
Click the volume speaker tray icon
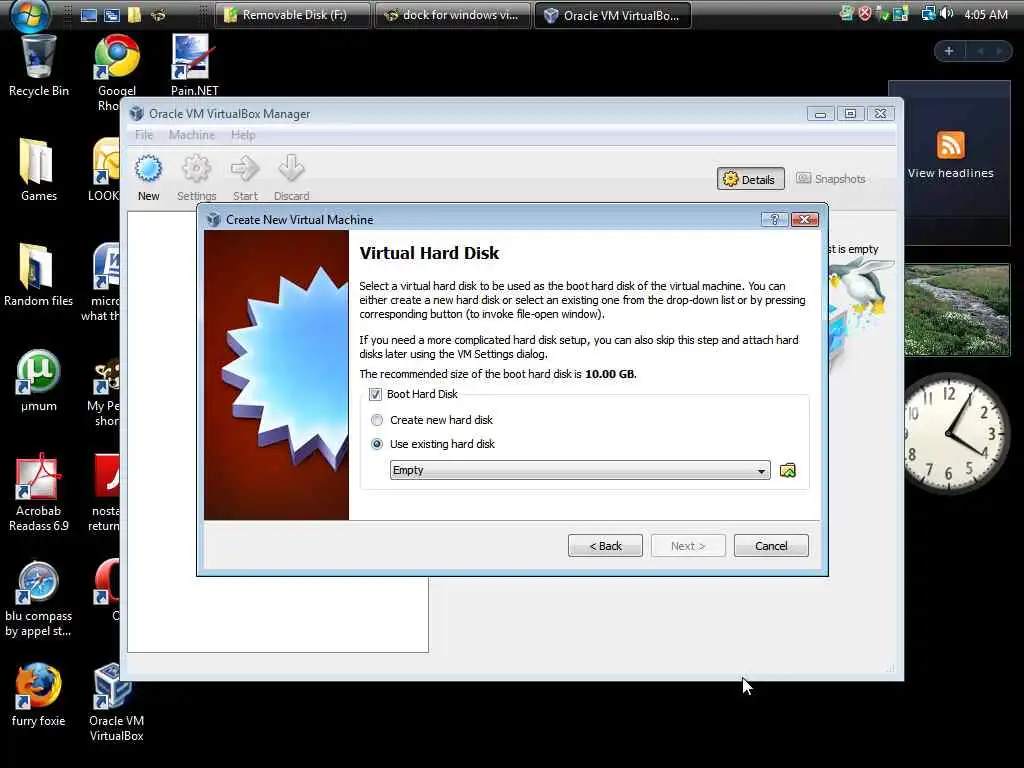click(x=947, y=14)
